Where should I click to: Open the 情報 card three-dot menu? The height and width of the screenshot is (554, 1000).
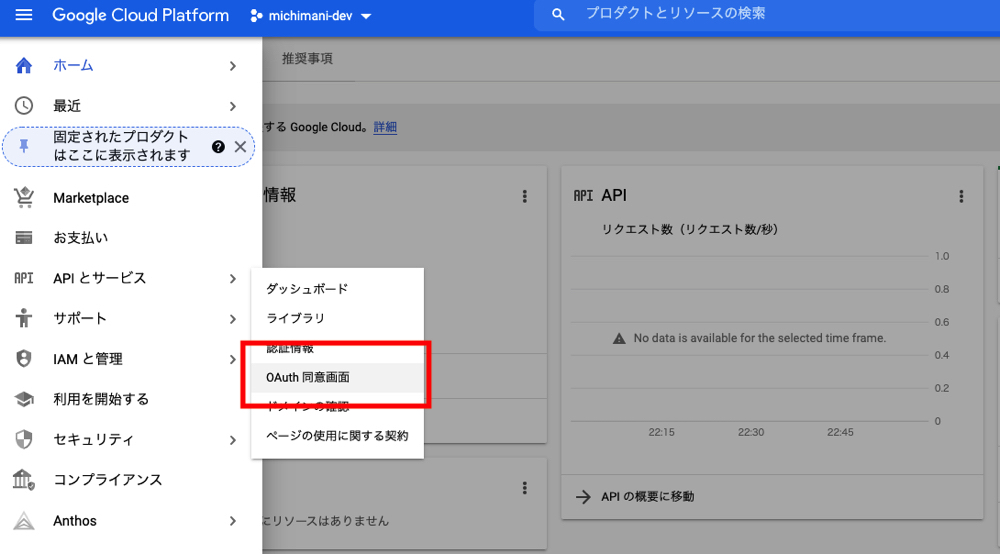point(525,196)
